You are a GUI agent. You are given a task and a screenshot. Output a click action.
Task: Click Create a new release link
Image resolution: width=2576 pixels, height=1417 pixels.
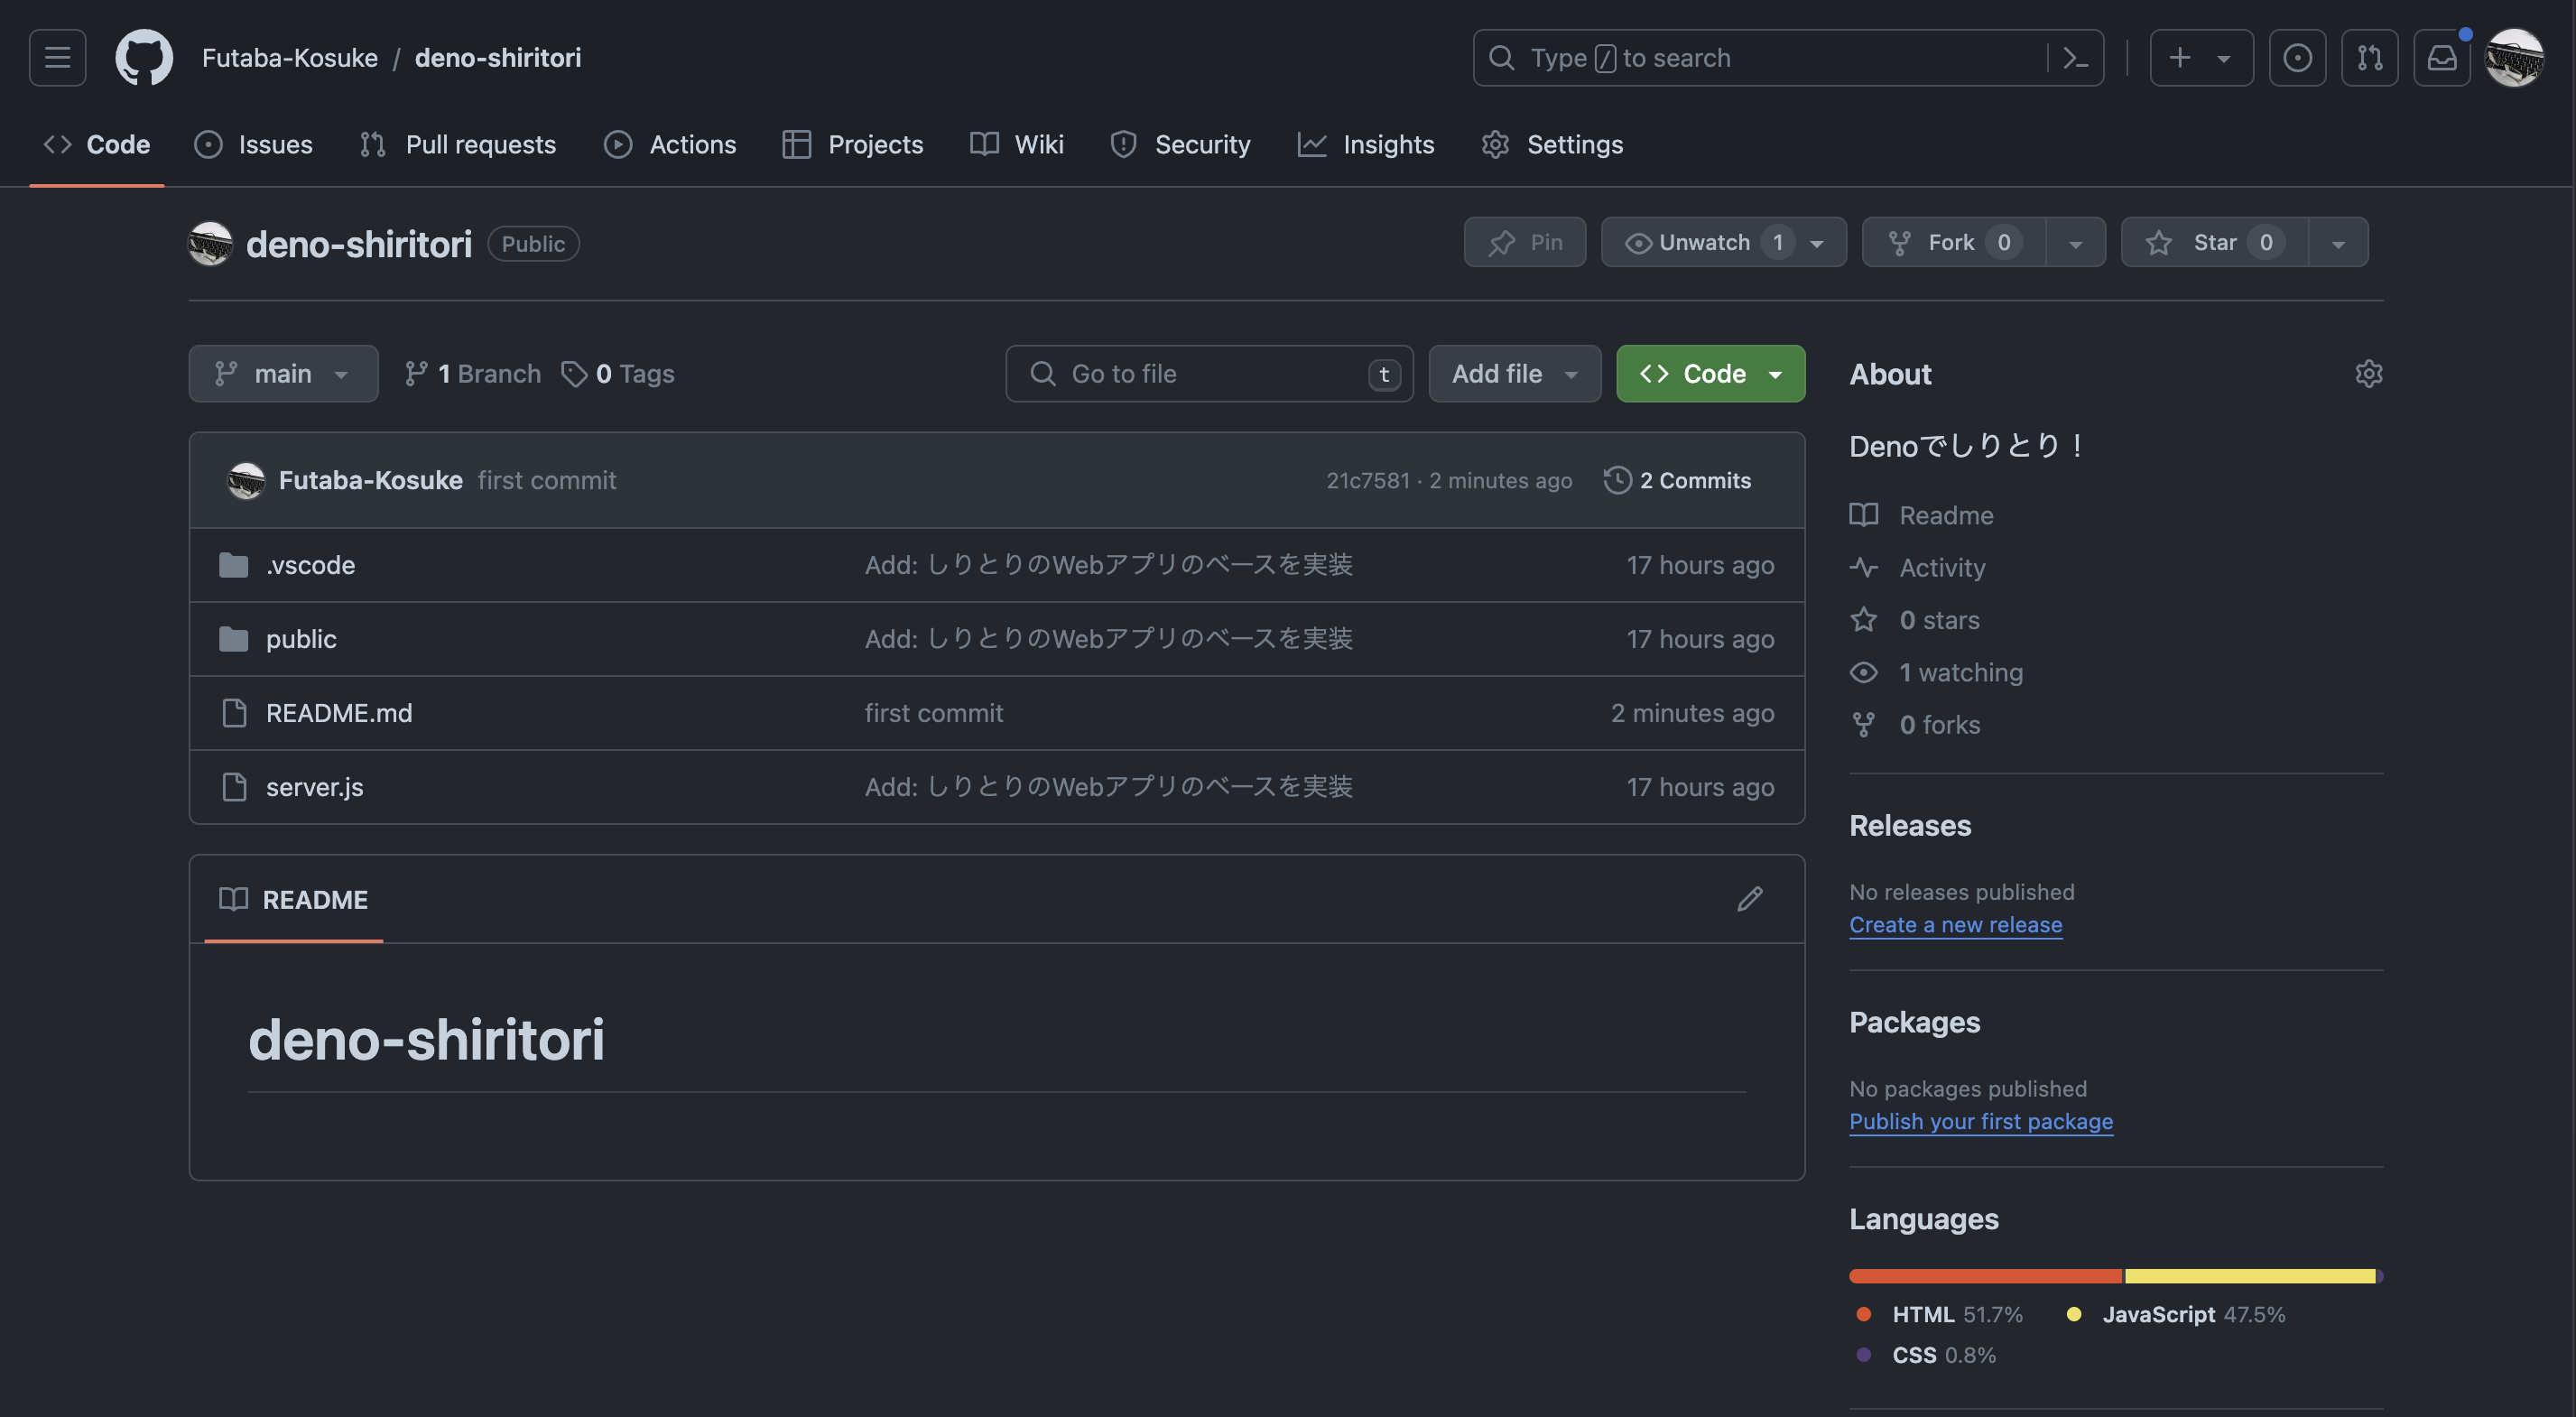(1955, 925)
